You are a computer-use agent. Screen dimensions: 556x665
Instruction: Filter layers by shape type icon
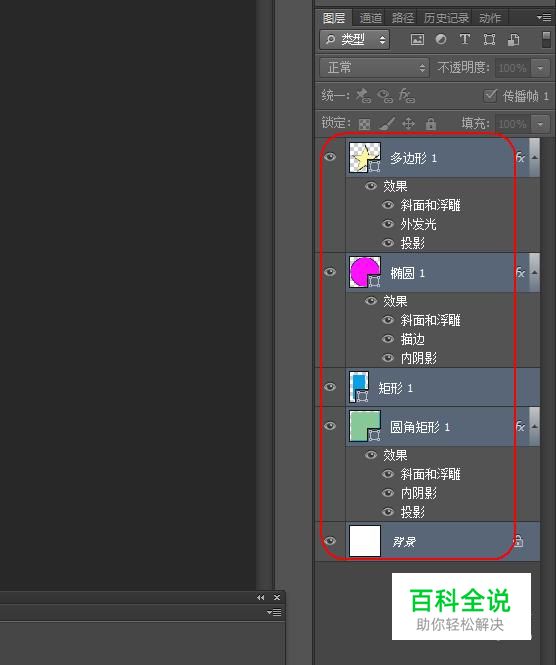point(489,39)
